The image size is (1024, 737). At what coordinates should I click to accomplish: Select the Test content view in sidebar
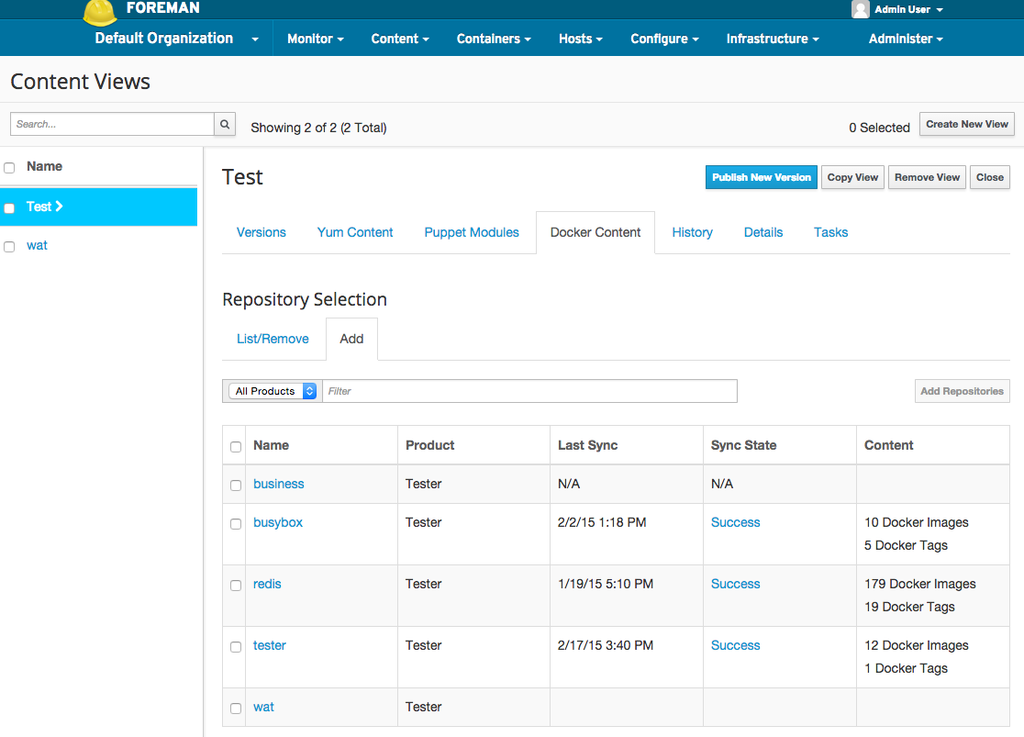pos(99,207)
